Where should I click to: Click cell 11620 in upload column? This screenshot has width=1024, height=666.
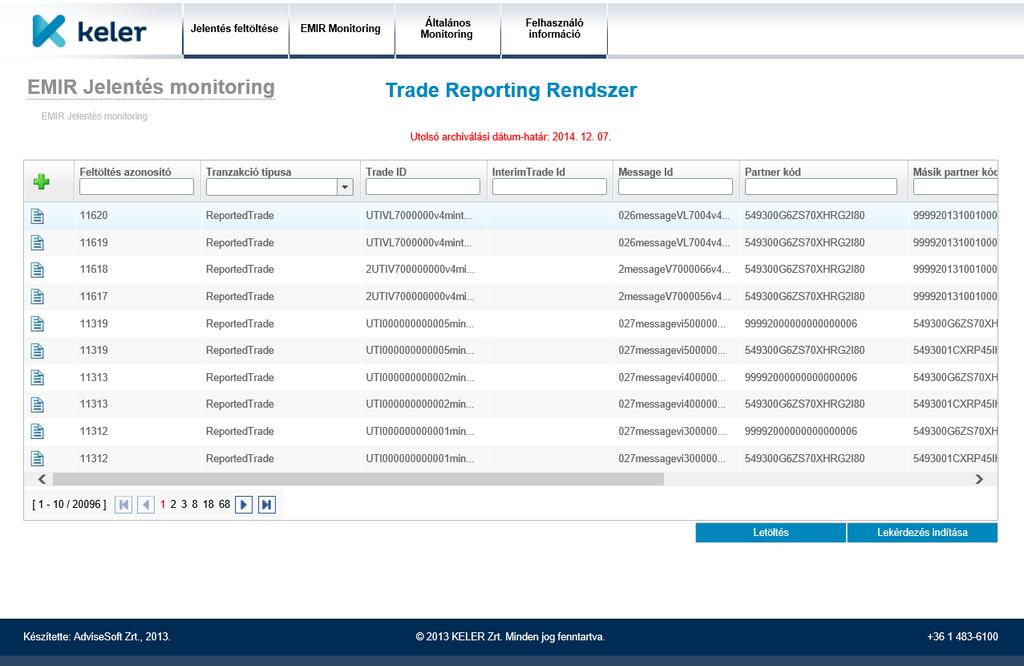pos(94,215)
